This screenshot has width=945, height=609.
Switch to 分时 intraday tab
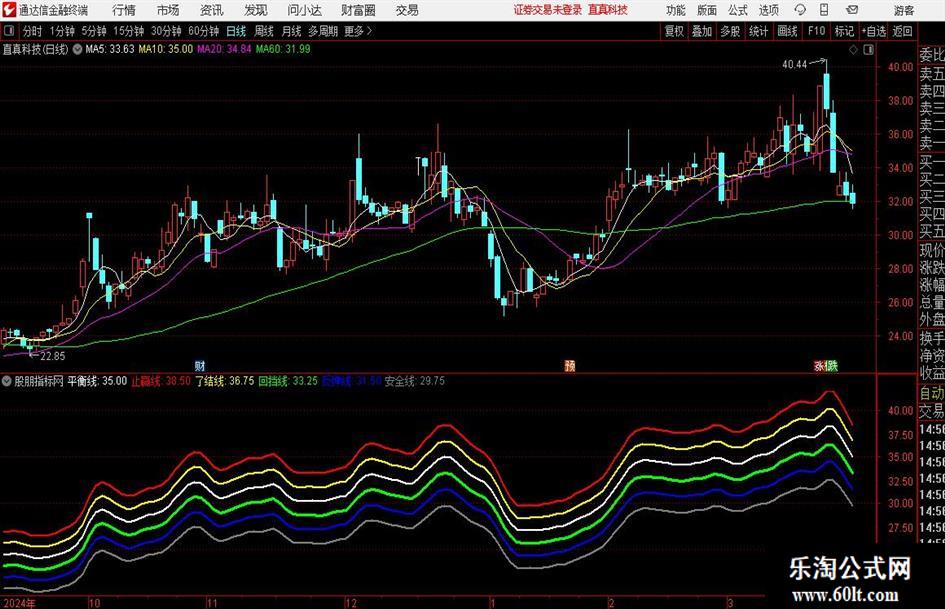[33, 31]
